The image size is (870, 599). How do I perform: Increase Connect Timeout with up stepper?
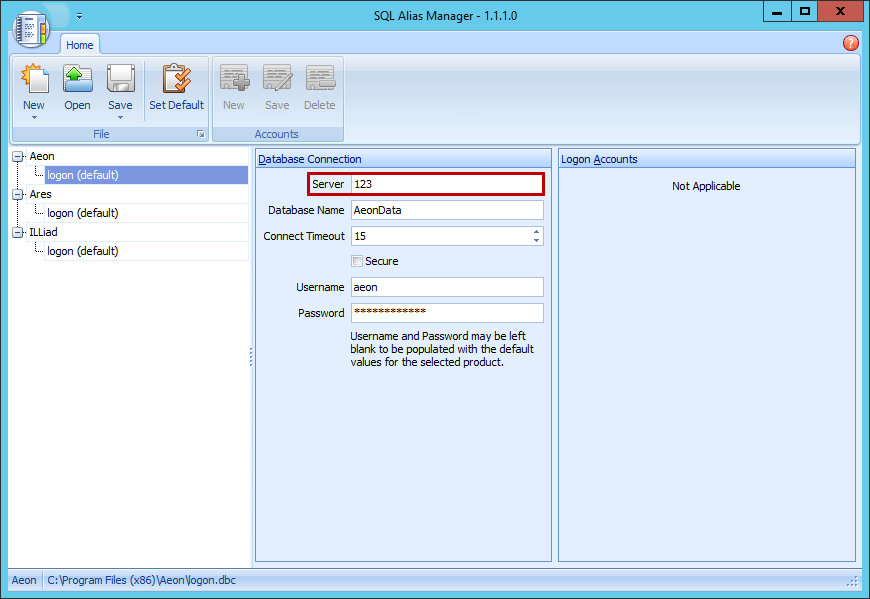[x=537, y=230]
